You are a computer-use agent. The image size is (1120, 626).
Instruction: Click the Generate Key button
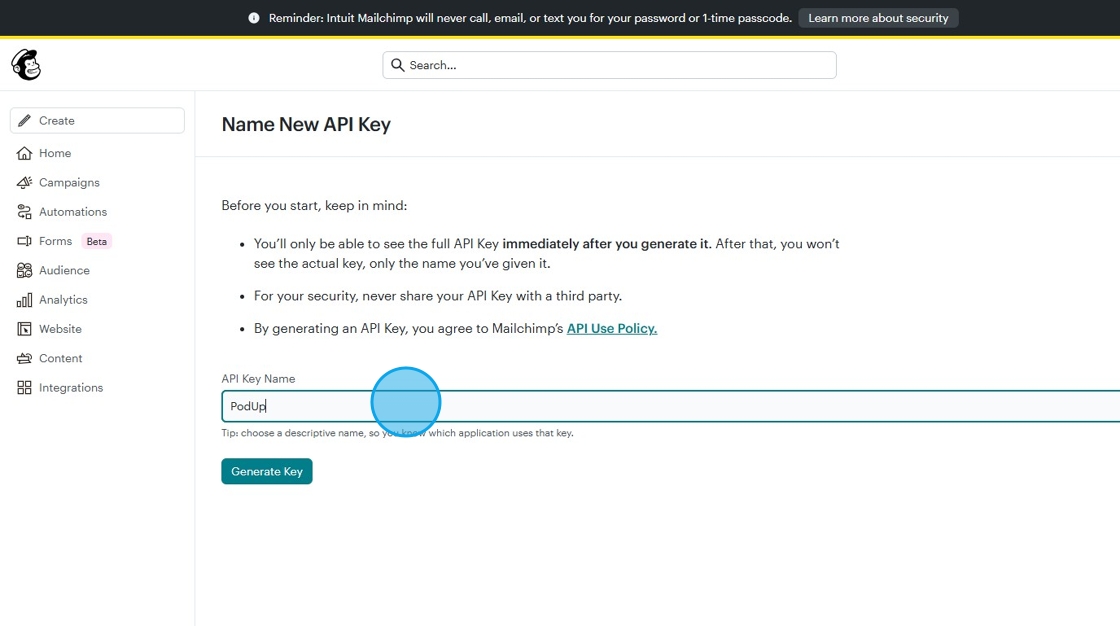pyautogui.click(x=266, y=471)
